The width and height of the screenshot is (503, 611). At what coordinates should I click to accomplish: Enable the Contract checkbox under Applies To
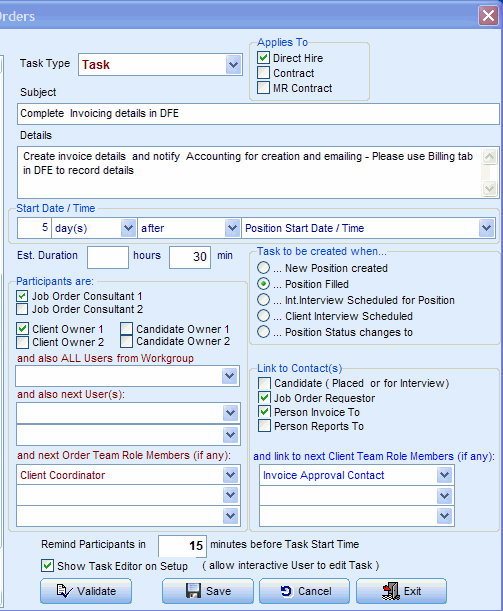263,73
